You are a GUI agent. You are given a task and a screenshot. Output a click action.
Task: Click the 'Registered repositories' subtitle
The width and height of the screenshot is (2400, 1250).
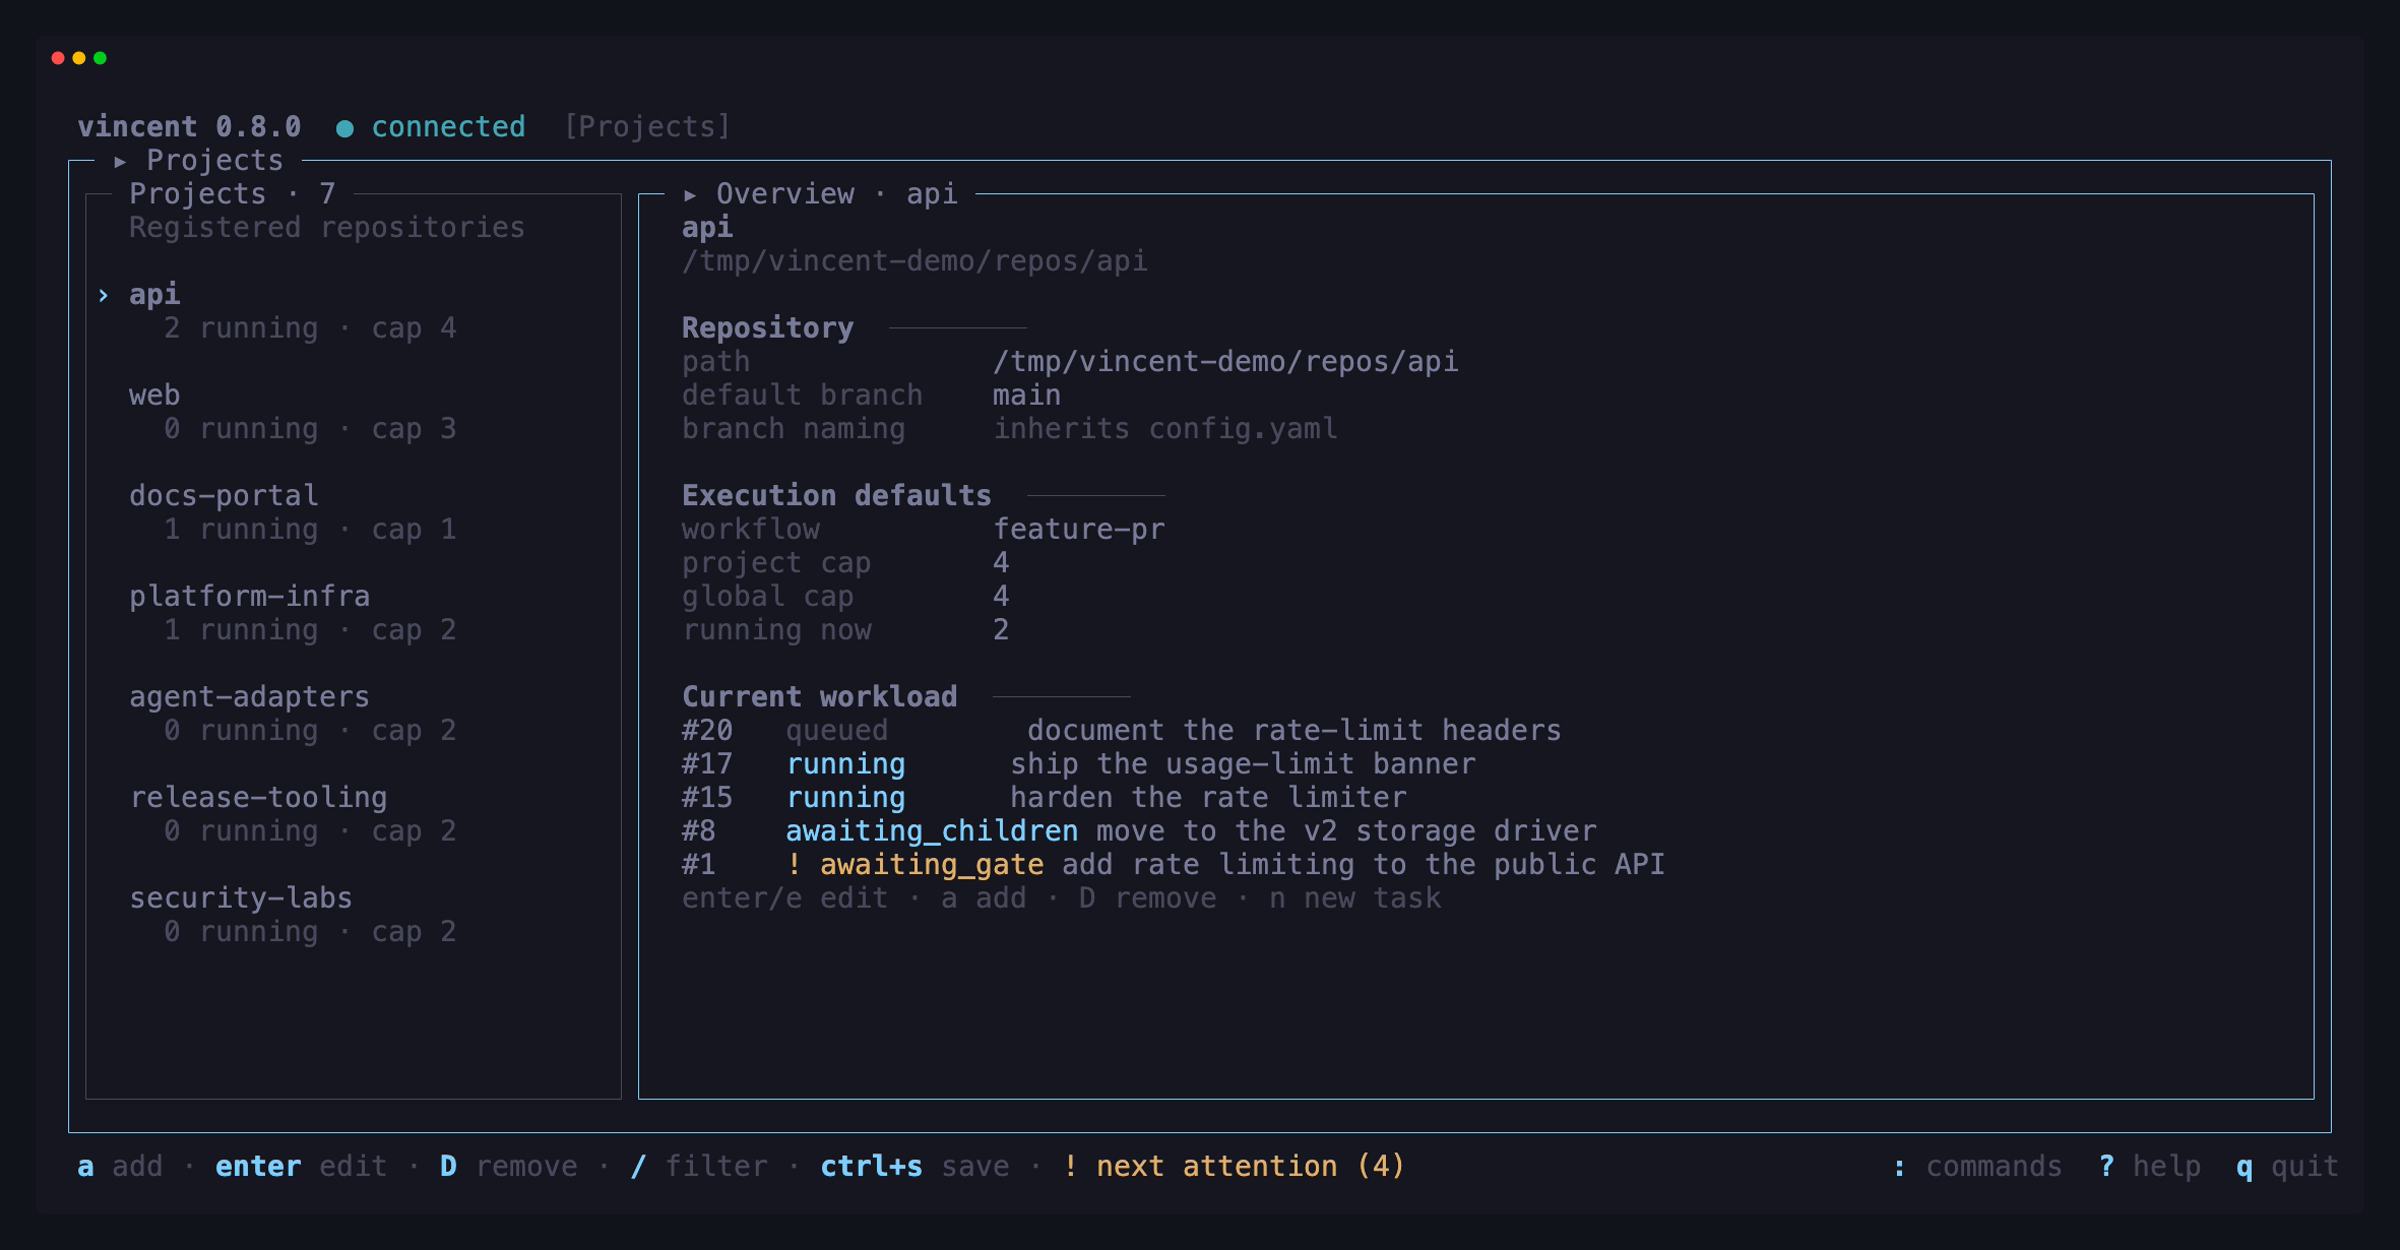[x=327, y=228]
